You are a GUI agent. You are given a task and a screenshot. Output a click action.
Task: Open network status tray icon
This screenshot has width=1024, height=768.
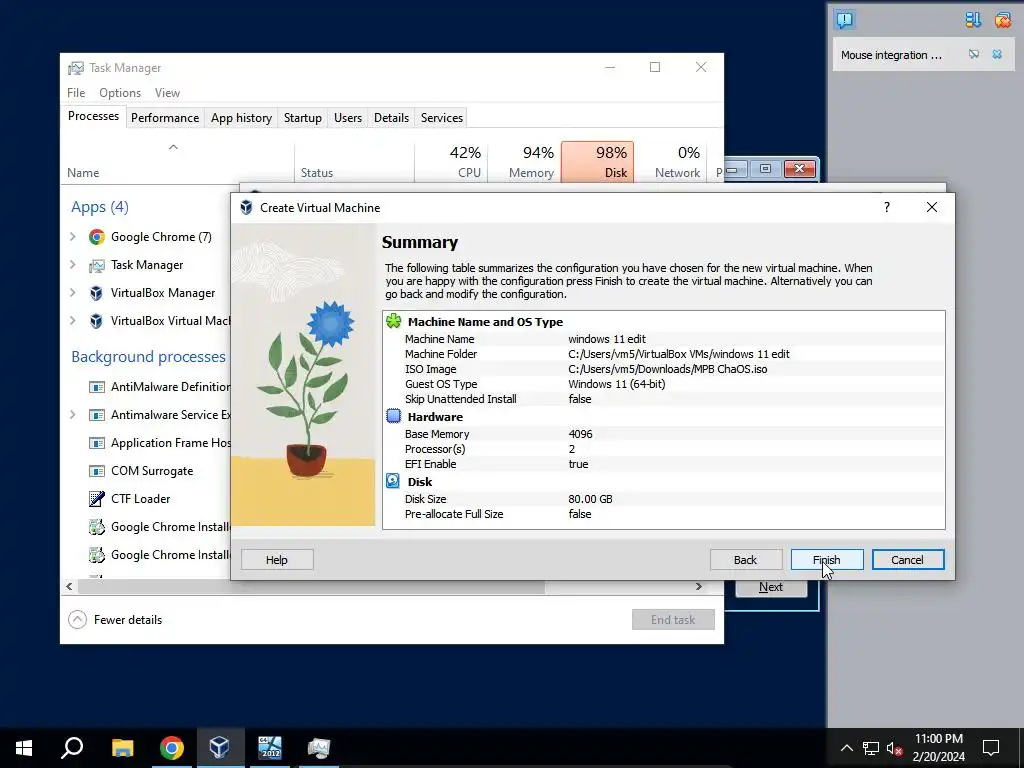tap(871, 748)
